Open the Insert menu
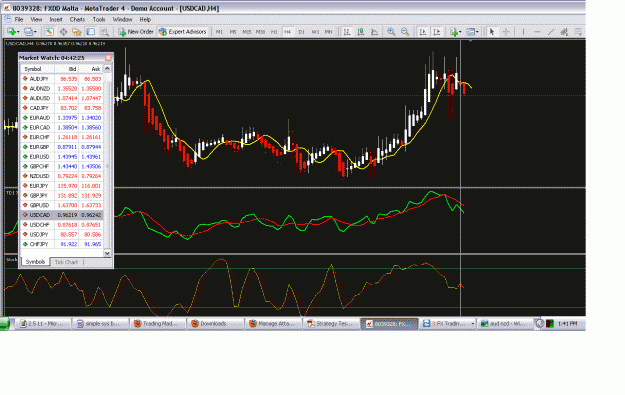Viewport: 625px width, 395px height. click(x=56, y=19)
